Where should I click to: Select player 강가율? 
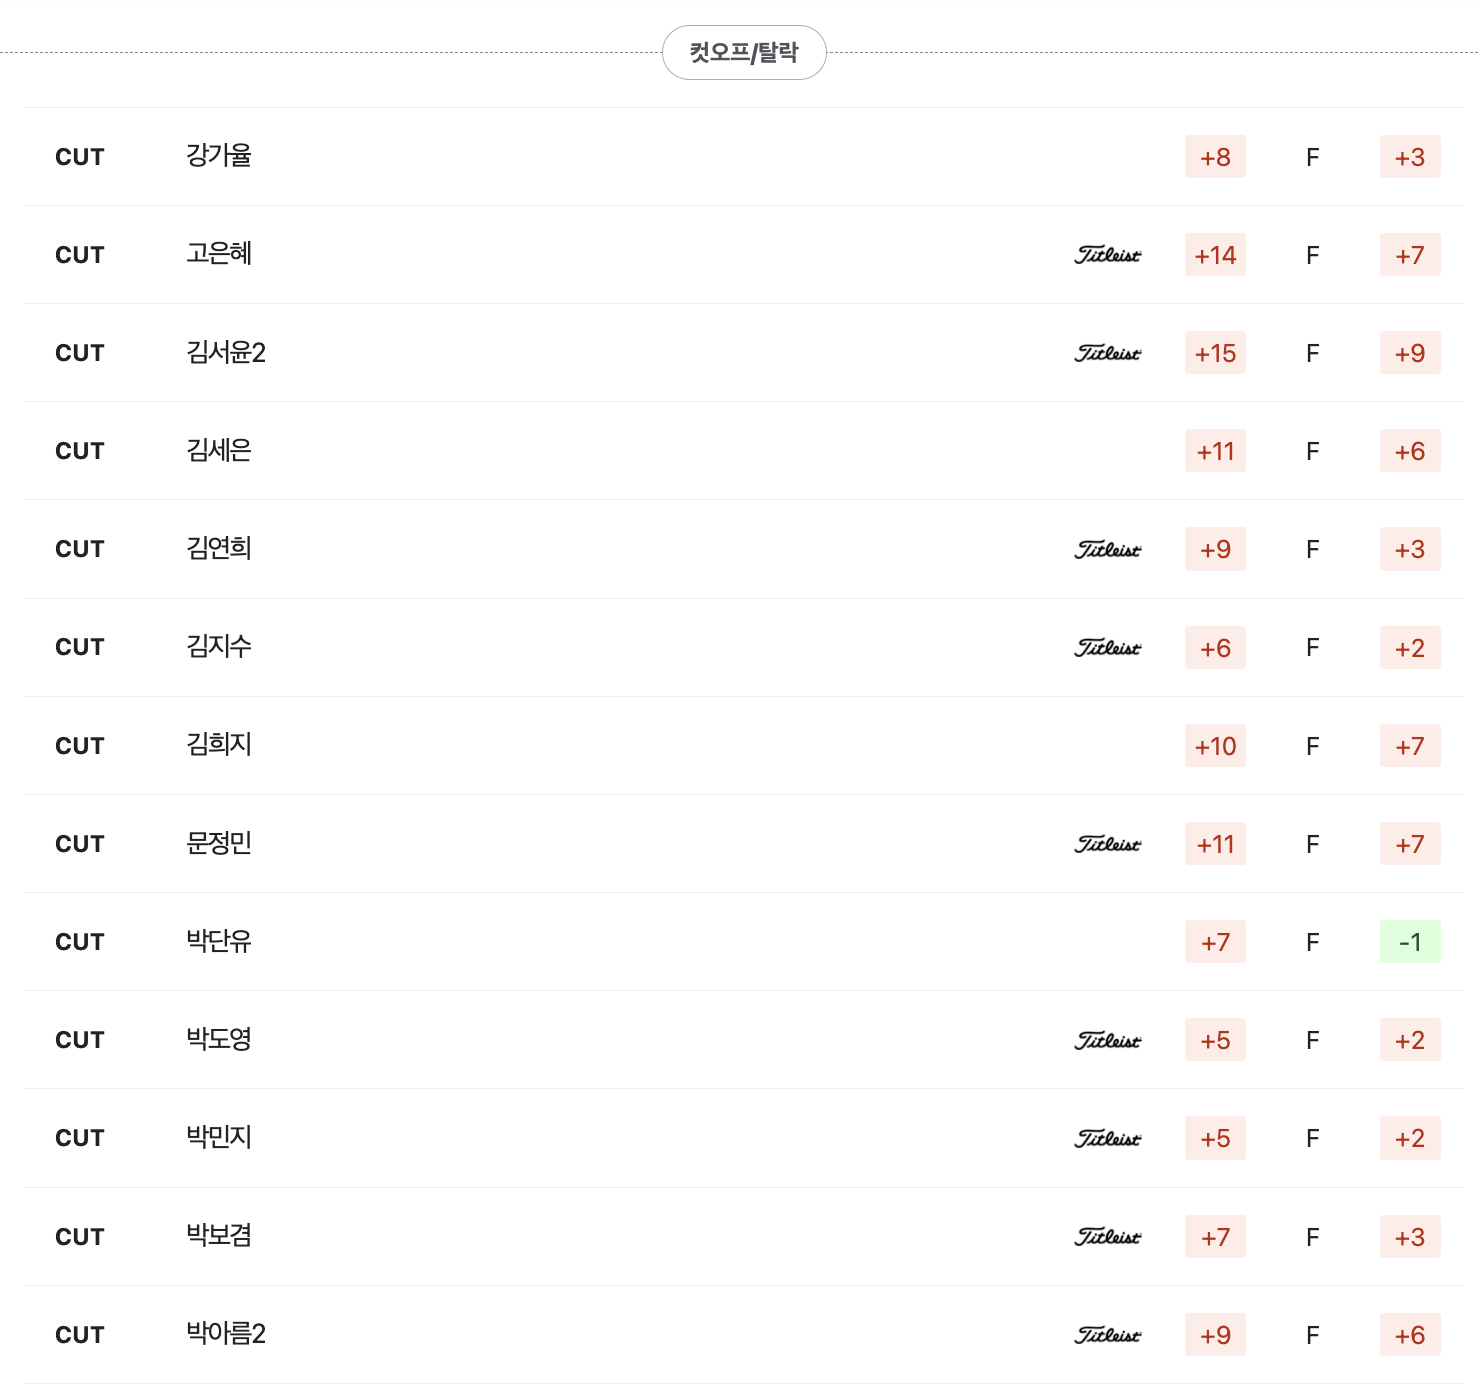tap(217, 157)
